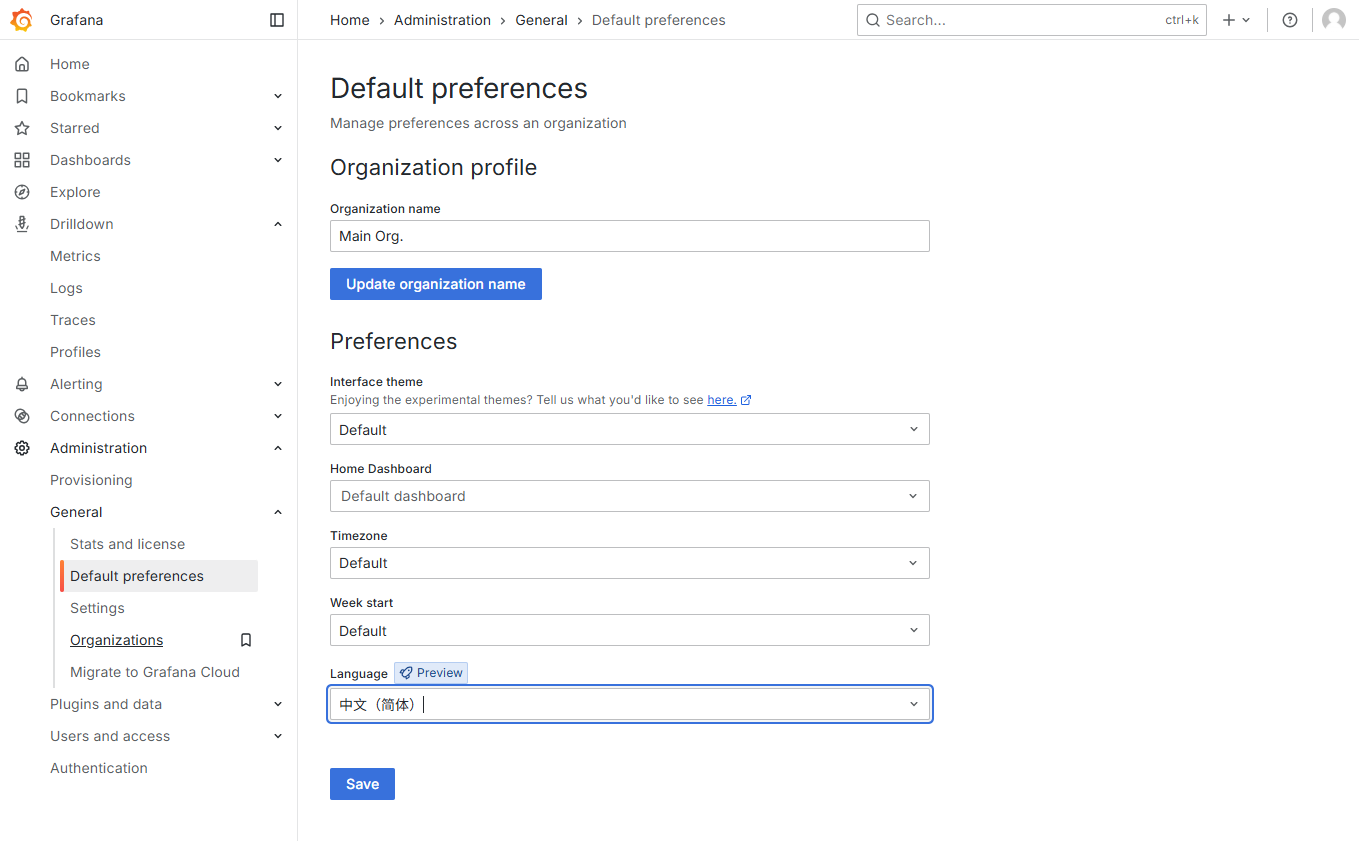This screenshot has width=1359, height=841.
Task: Click the Starred star icon
Action: pyautogui.click(x=22, y=128)
